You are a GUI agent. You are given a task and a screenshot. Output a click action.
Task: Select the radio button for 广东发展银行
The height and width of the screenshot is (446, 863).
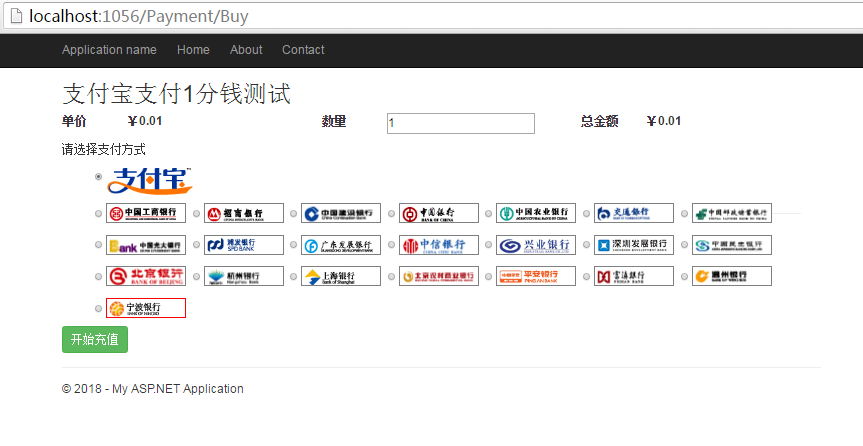293,244
